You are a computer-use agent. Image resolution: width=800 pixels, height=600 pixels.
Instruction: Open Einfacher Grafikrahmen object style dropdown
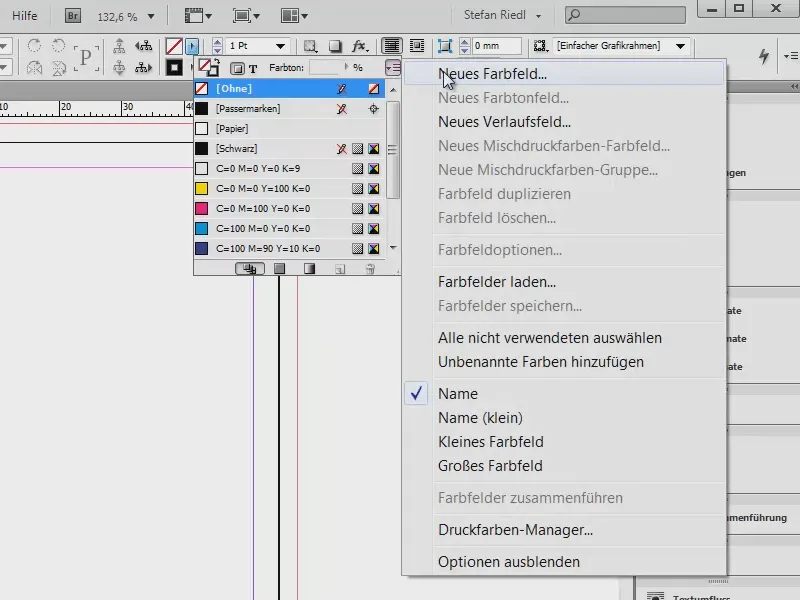pyautogui.click(x=680, y=46)
